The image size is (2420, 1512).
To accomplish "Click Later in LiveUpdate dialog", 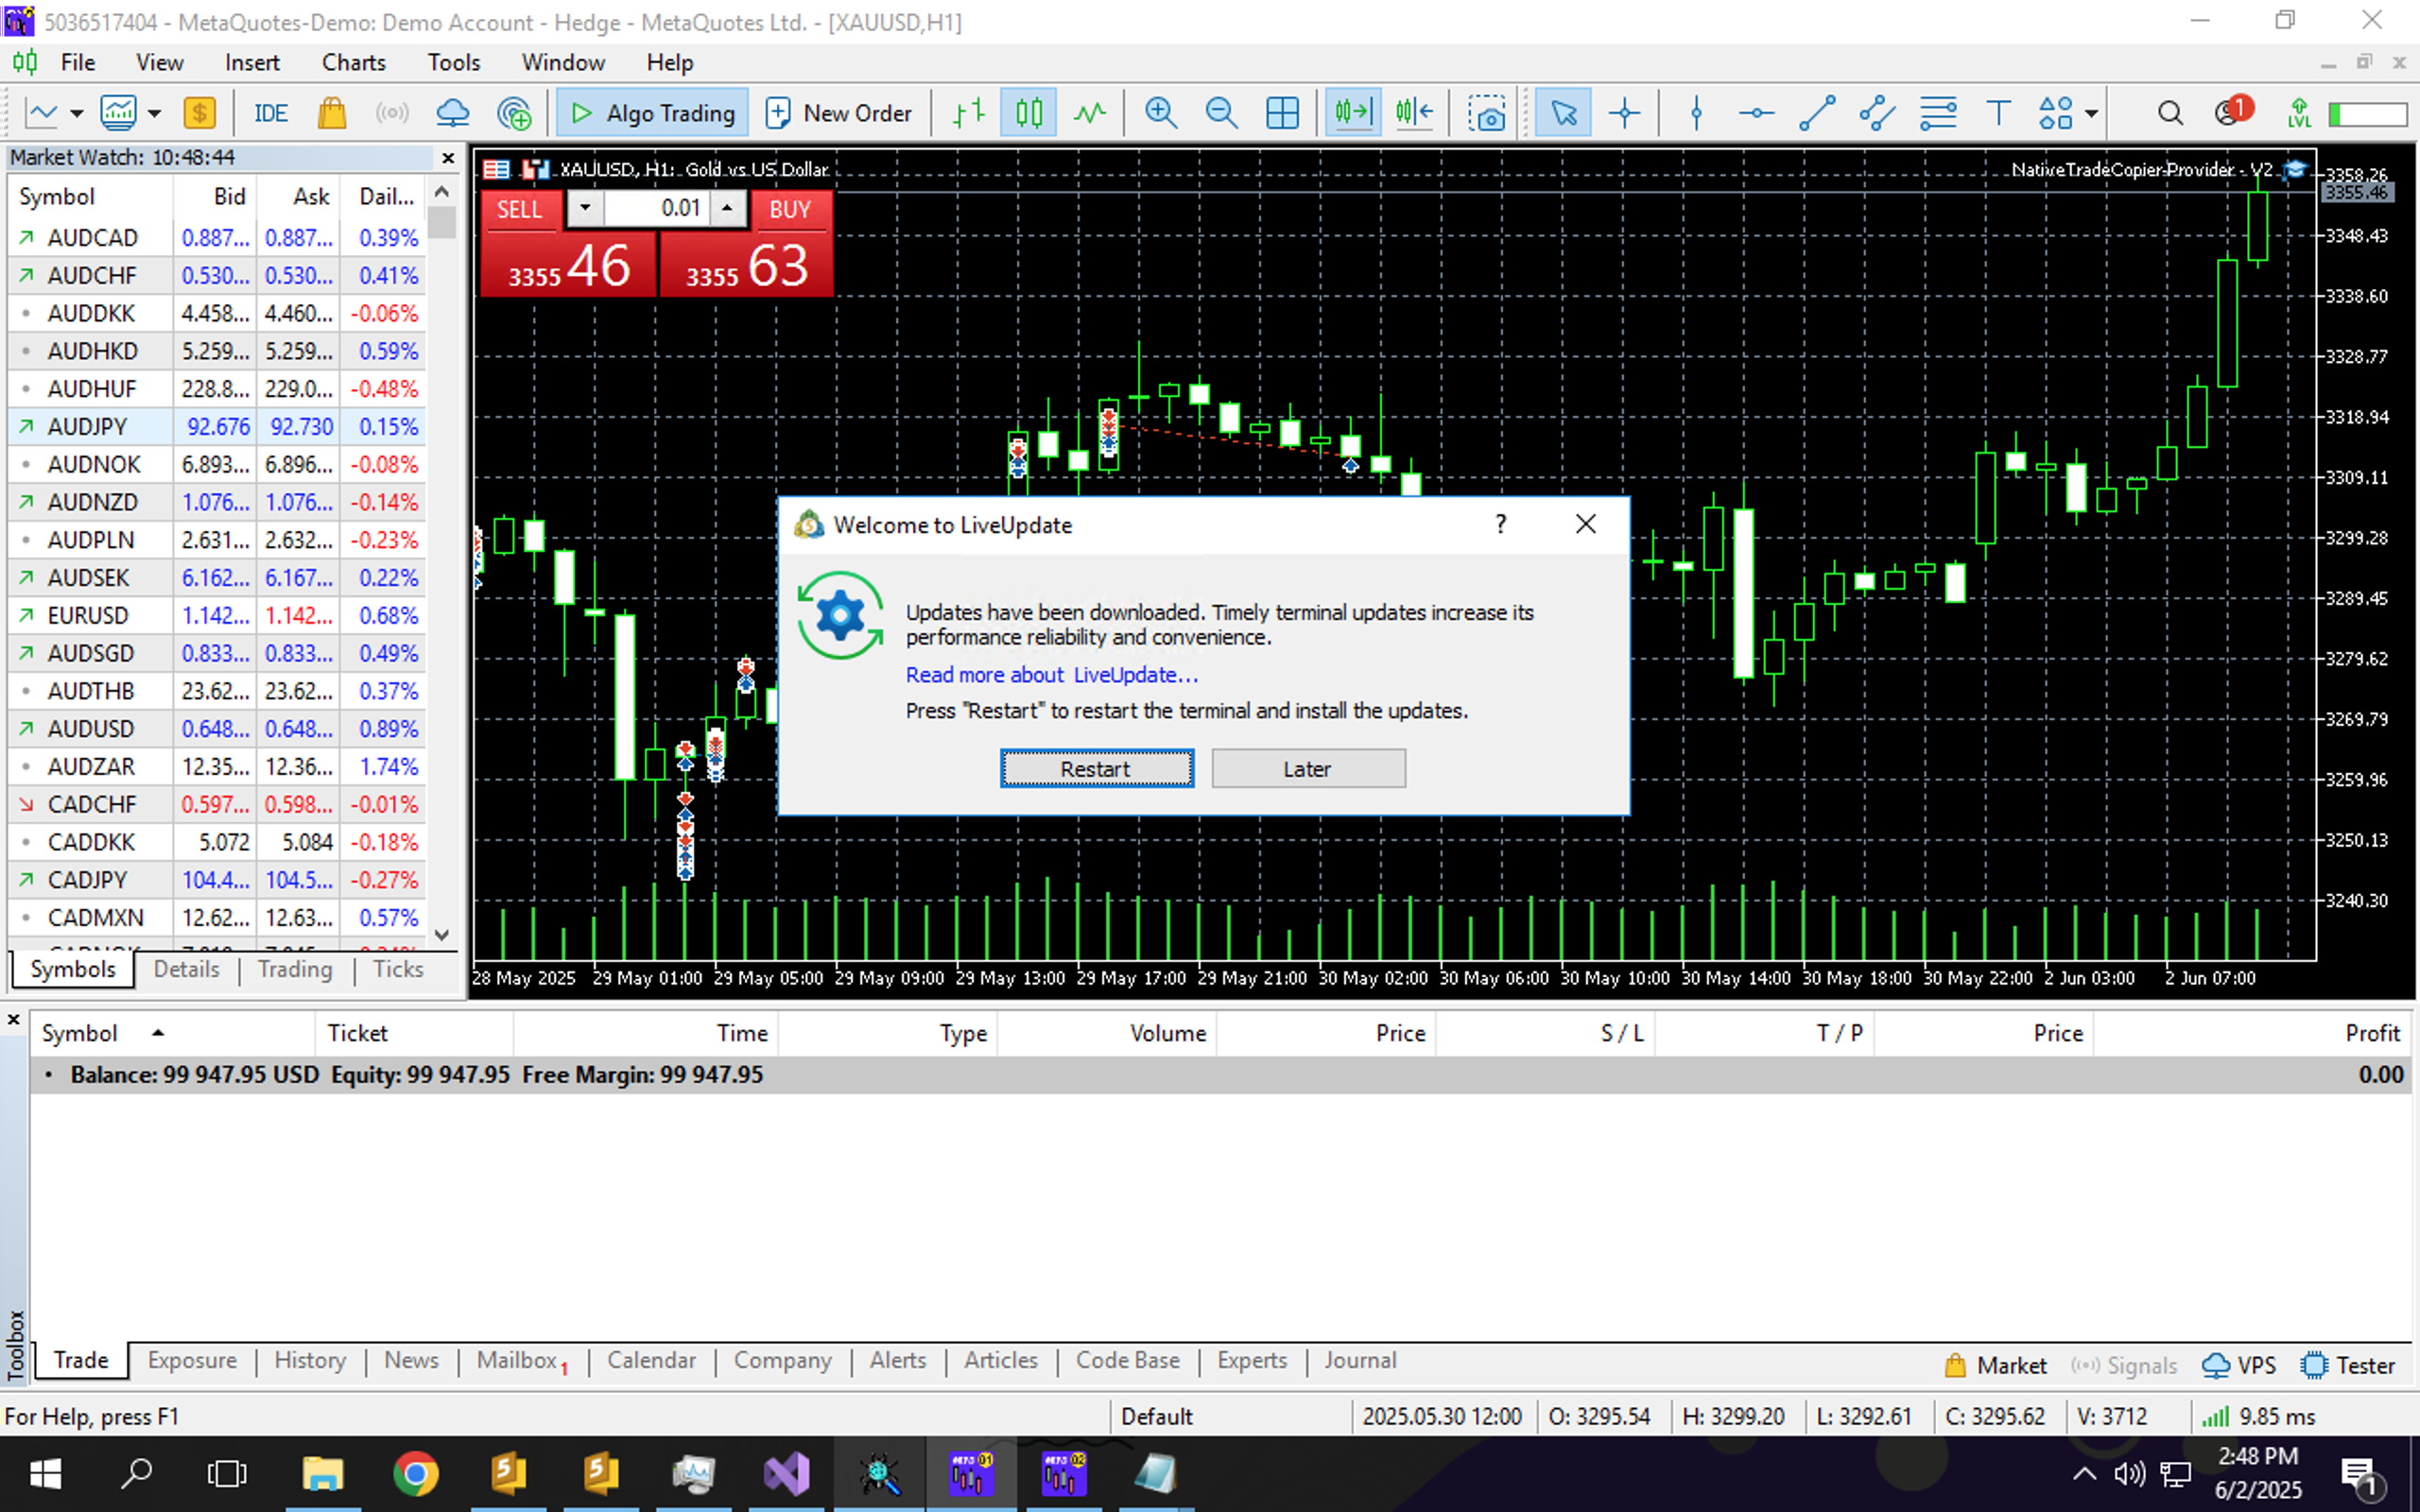I will (1308, 768).
